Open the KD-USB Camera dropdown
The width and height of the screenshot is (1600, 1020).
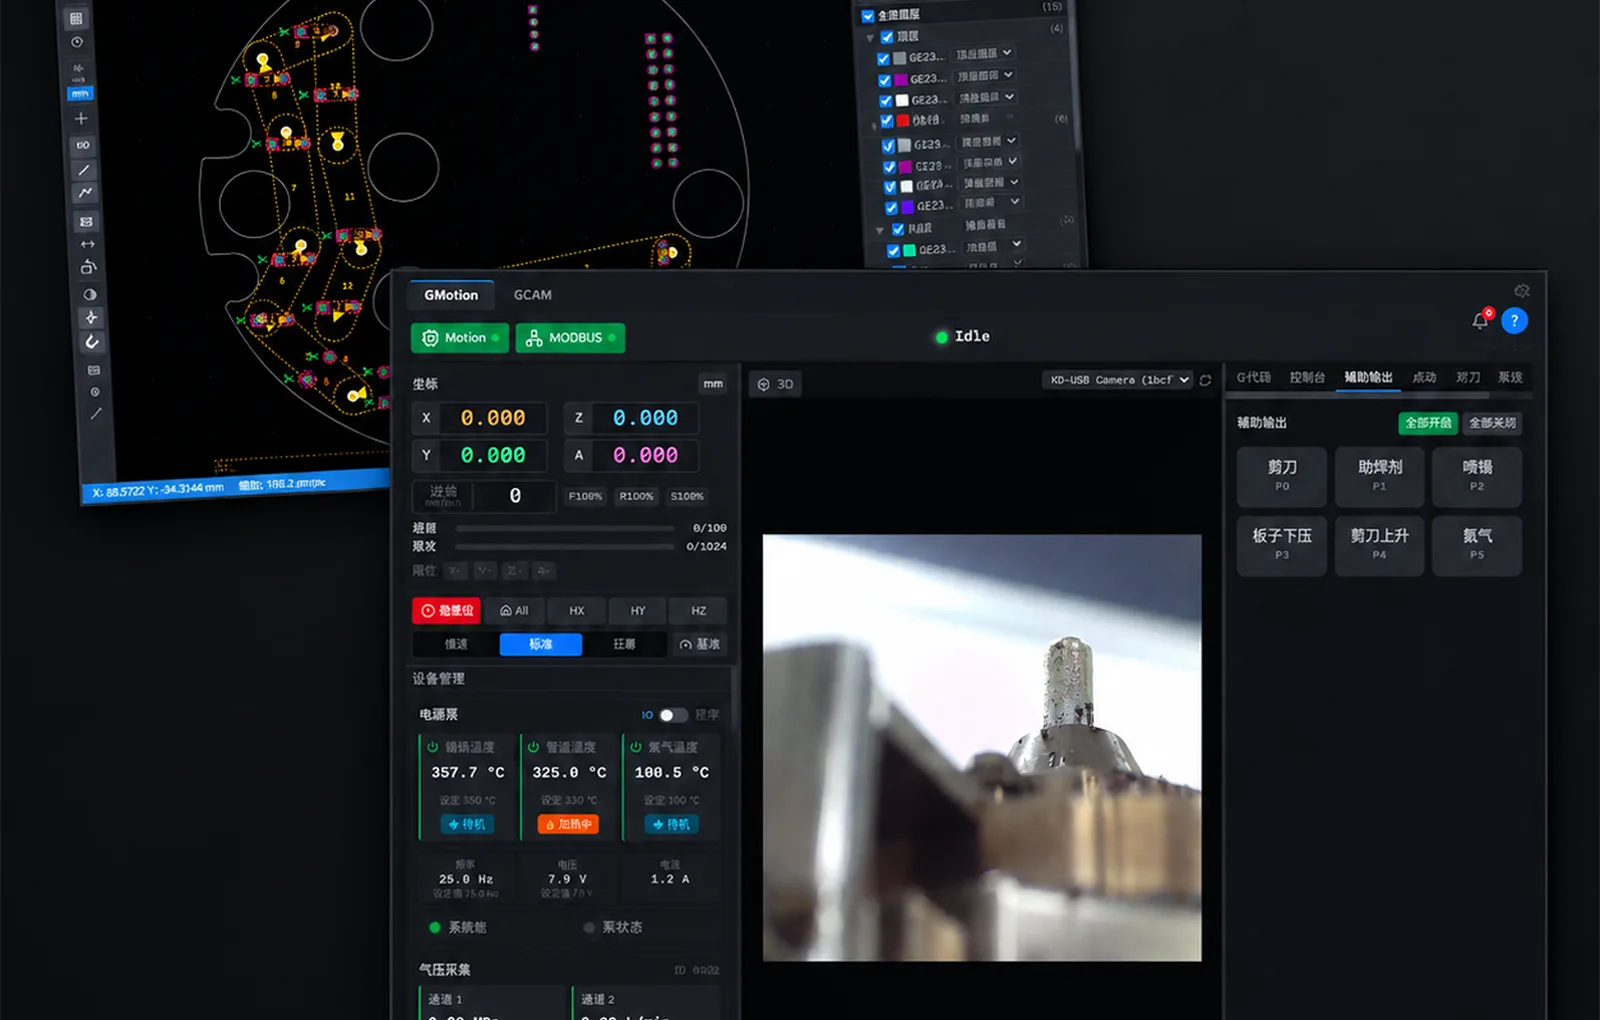point(1118,380)
